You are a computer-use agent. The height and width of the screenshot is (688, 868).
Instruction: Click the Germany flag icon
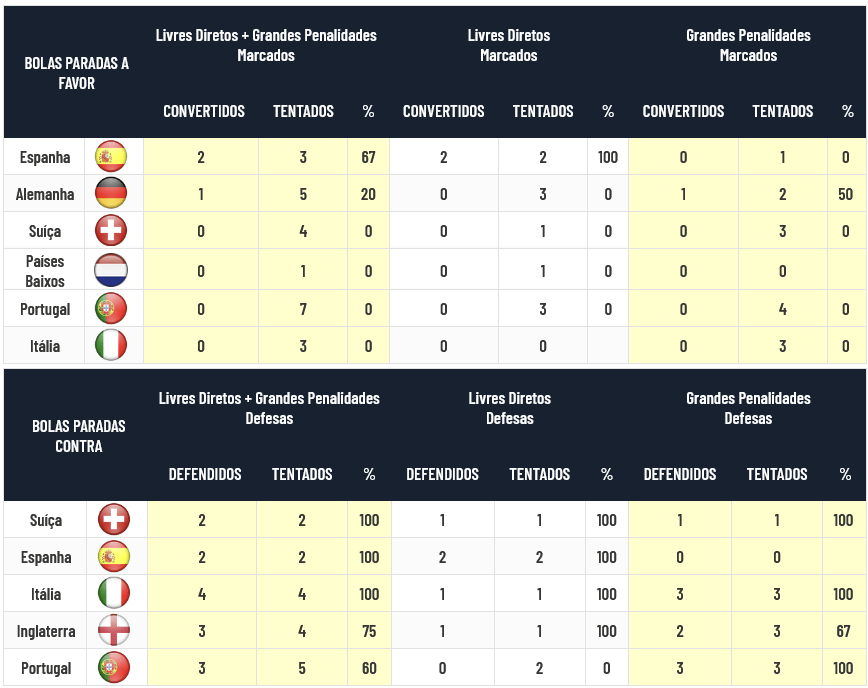[111, 193]
